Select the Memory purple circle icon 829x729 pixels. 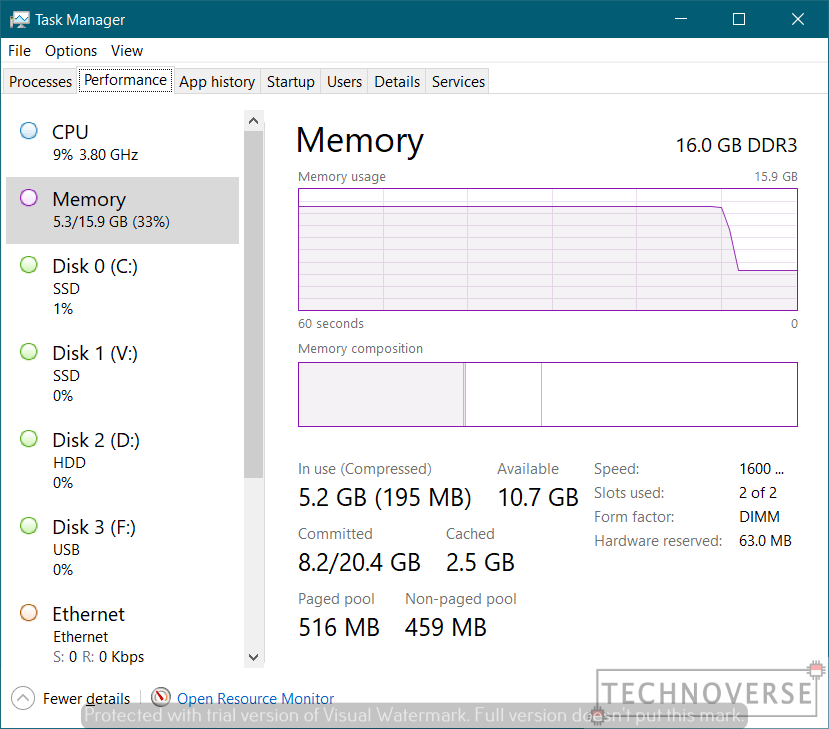coord(29,198)
